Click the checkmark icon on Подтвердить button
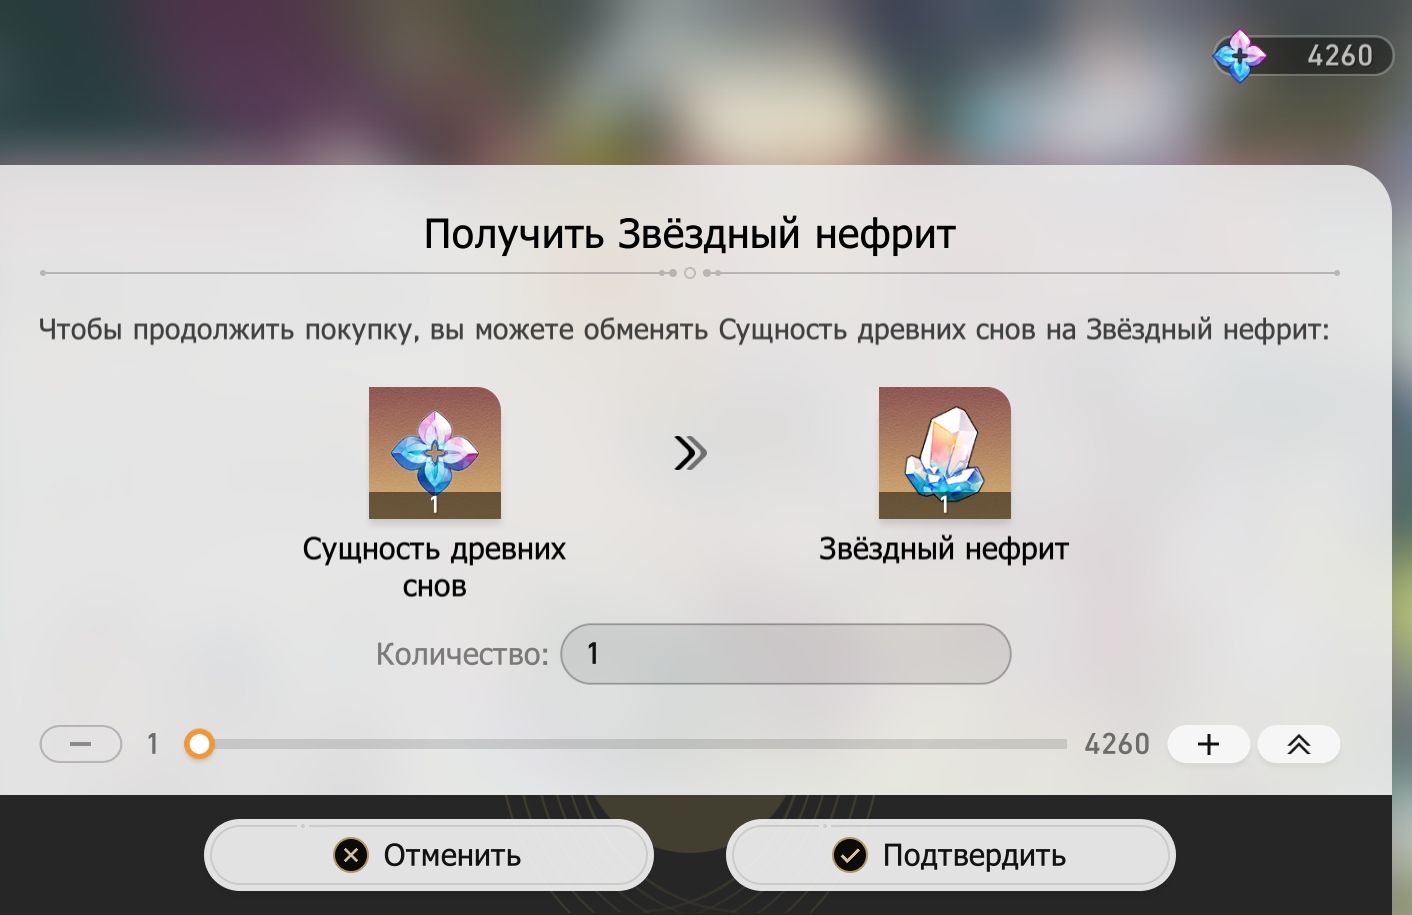 pyautogui.click(x=850, y=855)
